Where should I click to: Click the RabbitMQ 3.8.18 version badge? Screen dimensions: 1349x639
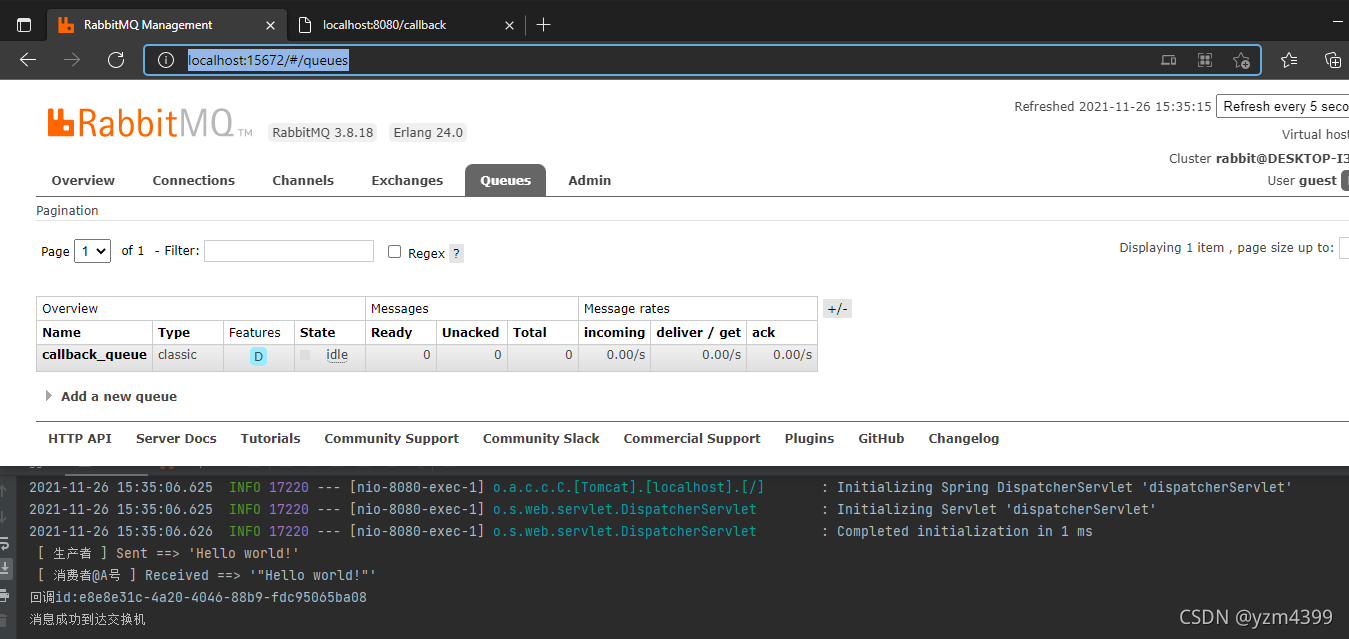tap(323, 132)
